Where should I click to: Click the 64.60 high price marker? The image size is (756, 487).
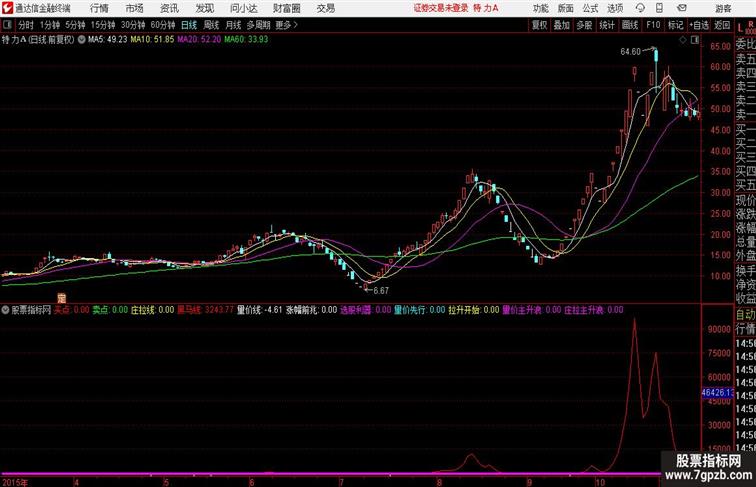click(630, 52)
